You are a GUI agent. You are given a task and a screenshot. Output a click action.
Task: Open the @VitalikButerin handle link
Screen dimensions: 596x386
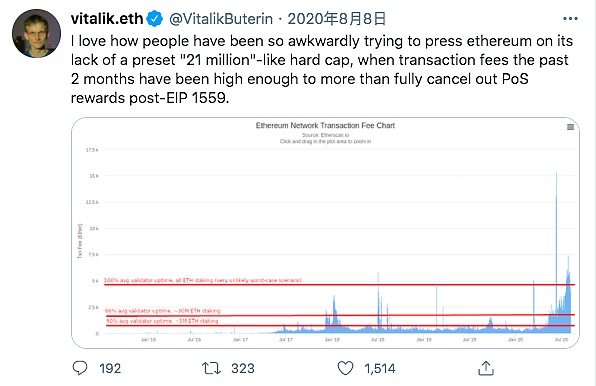point(221,19)
